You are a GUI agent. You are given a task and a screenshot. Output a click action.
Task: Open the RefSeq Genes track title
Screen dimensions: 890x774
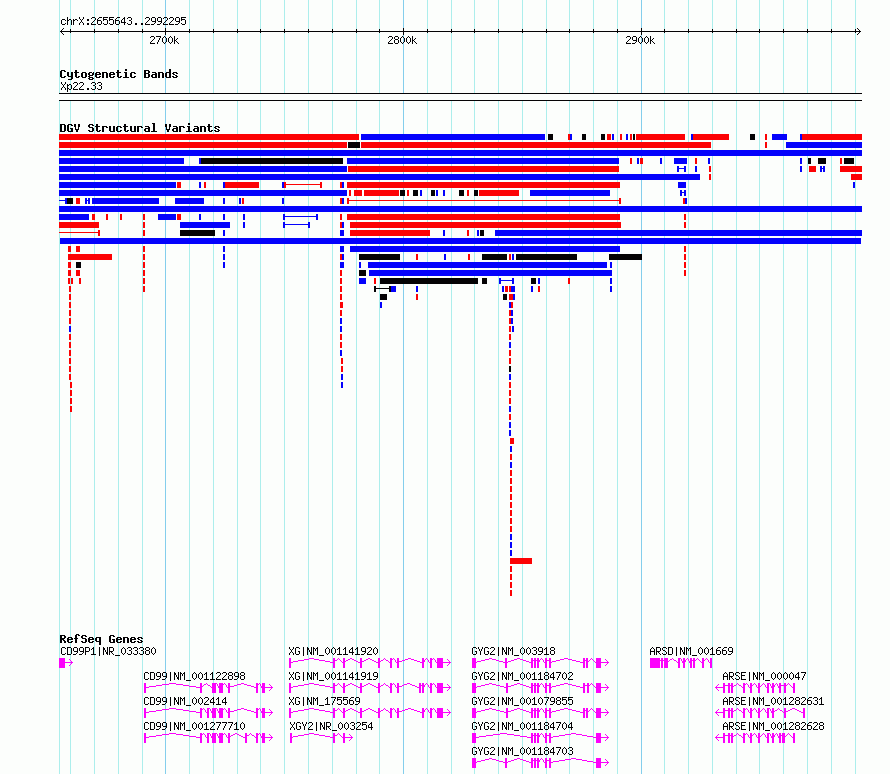pyautogui.click(x=101, y=639)
